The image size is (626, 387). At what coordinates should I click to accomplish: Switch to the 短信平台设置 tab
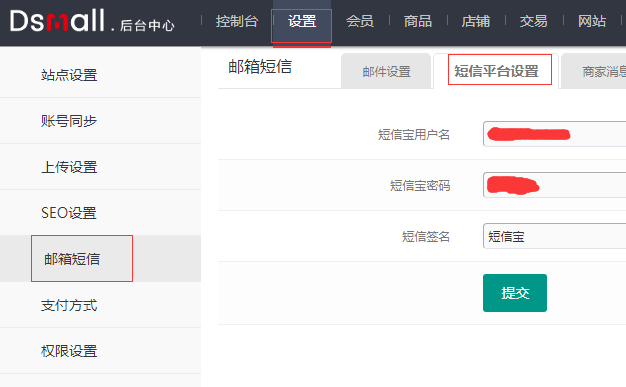pos(496,71)
